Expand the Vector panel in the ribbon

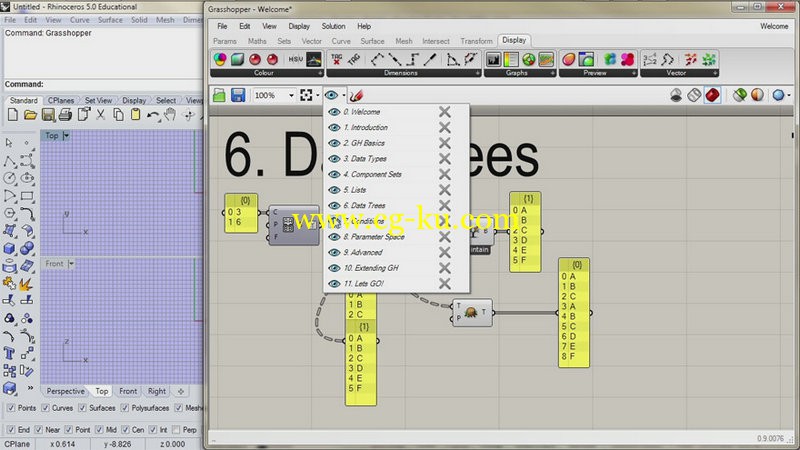(x=715, y=73)
